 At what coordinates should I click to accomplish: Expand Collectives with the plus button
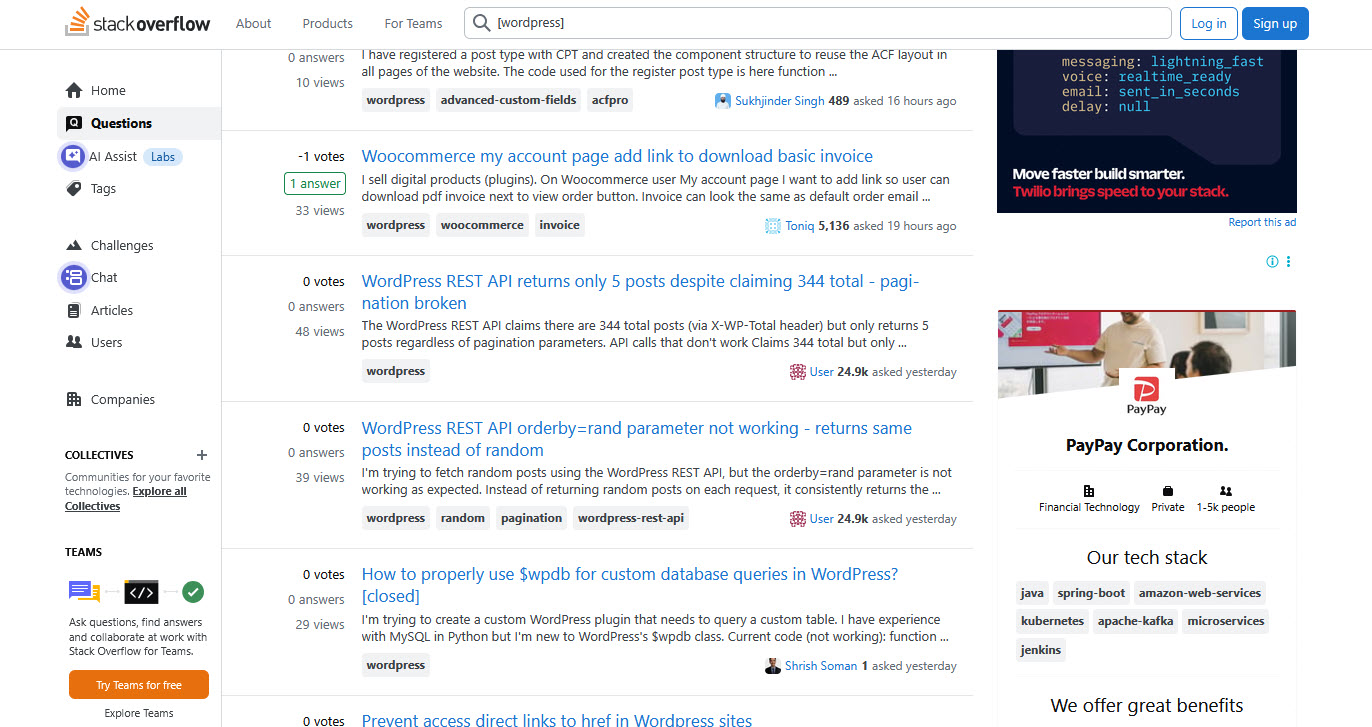pyautogui.click(x=202, y=455)
